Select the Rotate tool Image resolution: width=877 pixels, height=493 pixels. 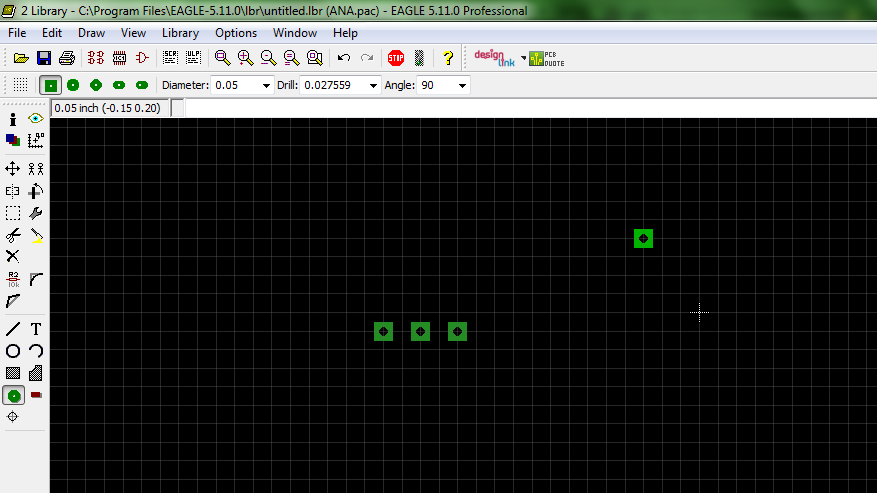click(x=36, y=191)
